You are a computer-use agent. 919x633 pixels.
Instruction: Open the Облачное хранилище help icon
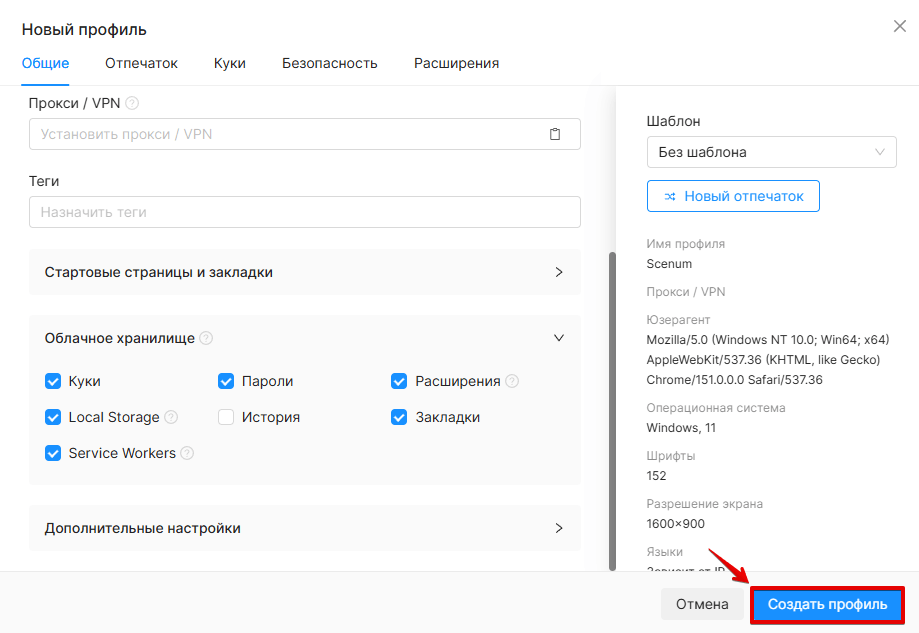(x=206, y=338)
